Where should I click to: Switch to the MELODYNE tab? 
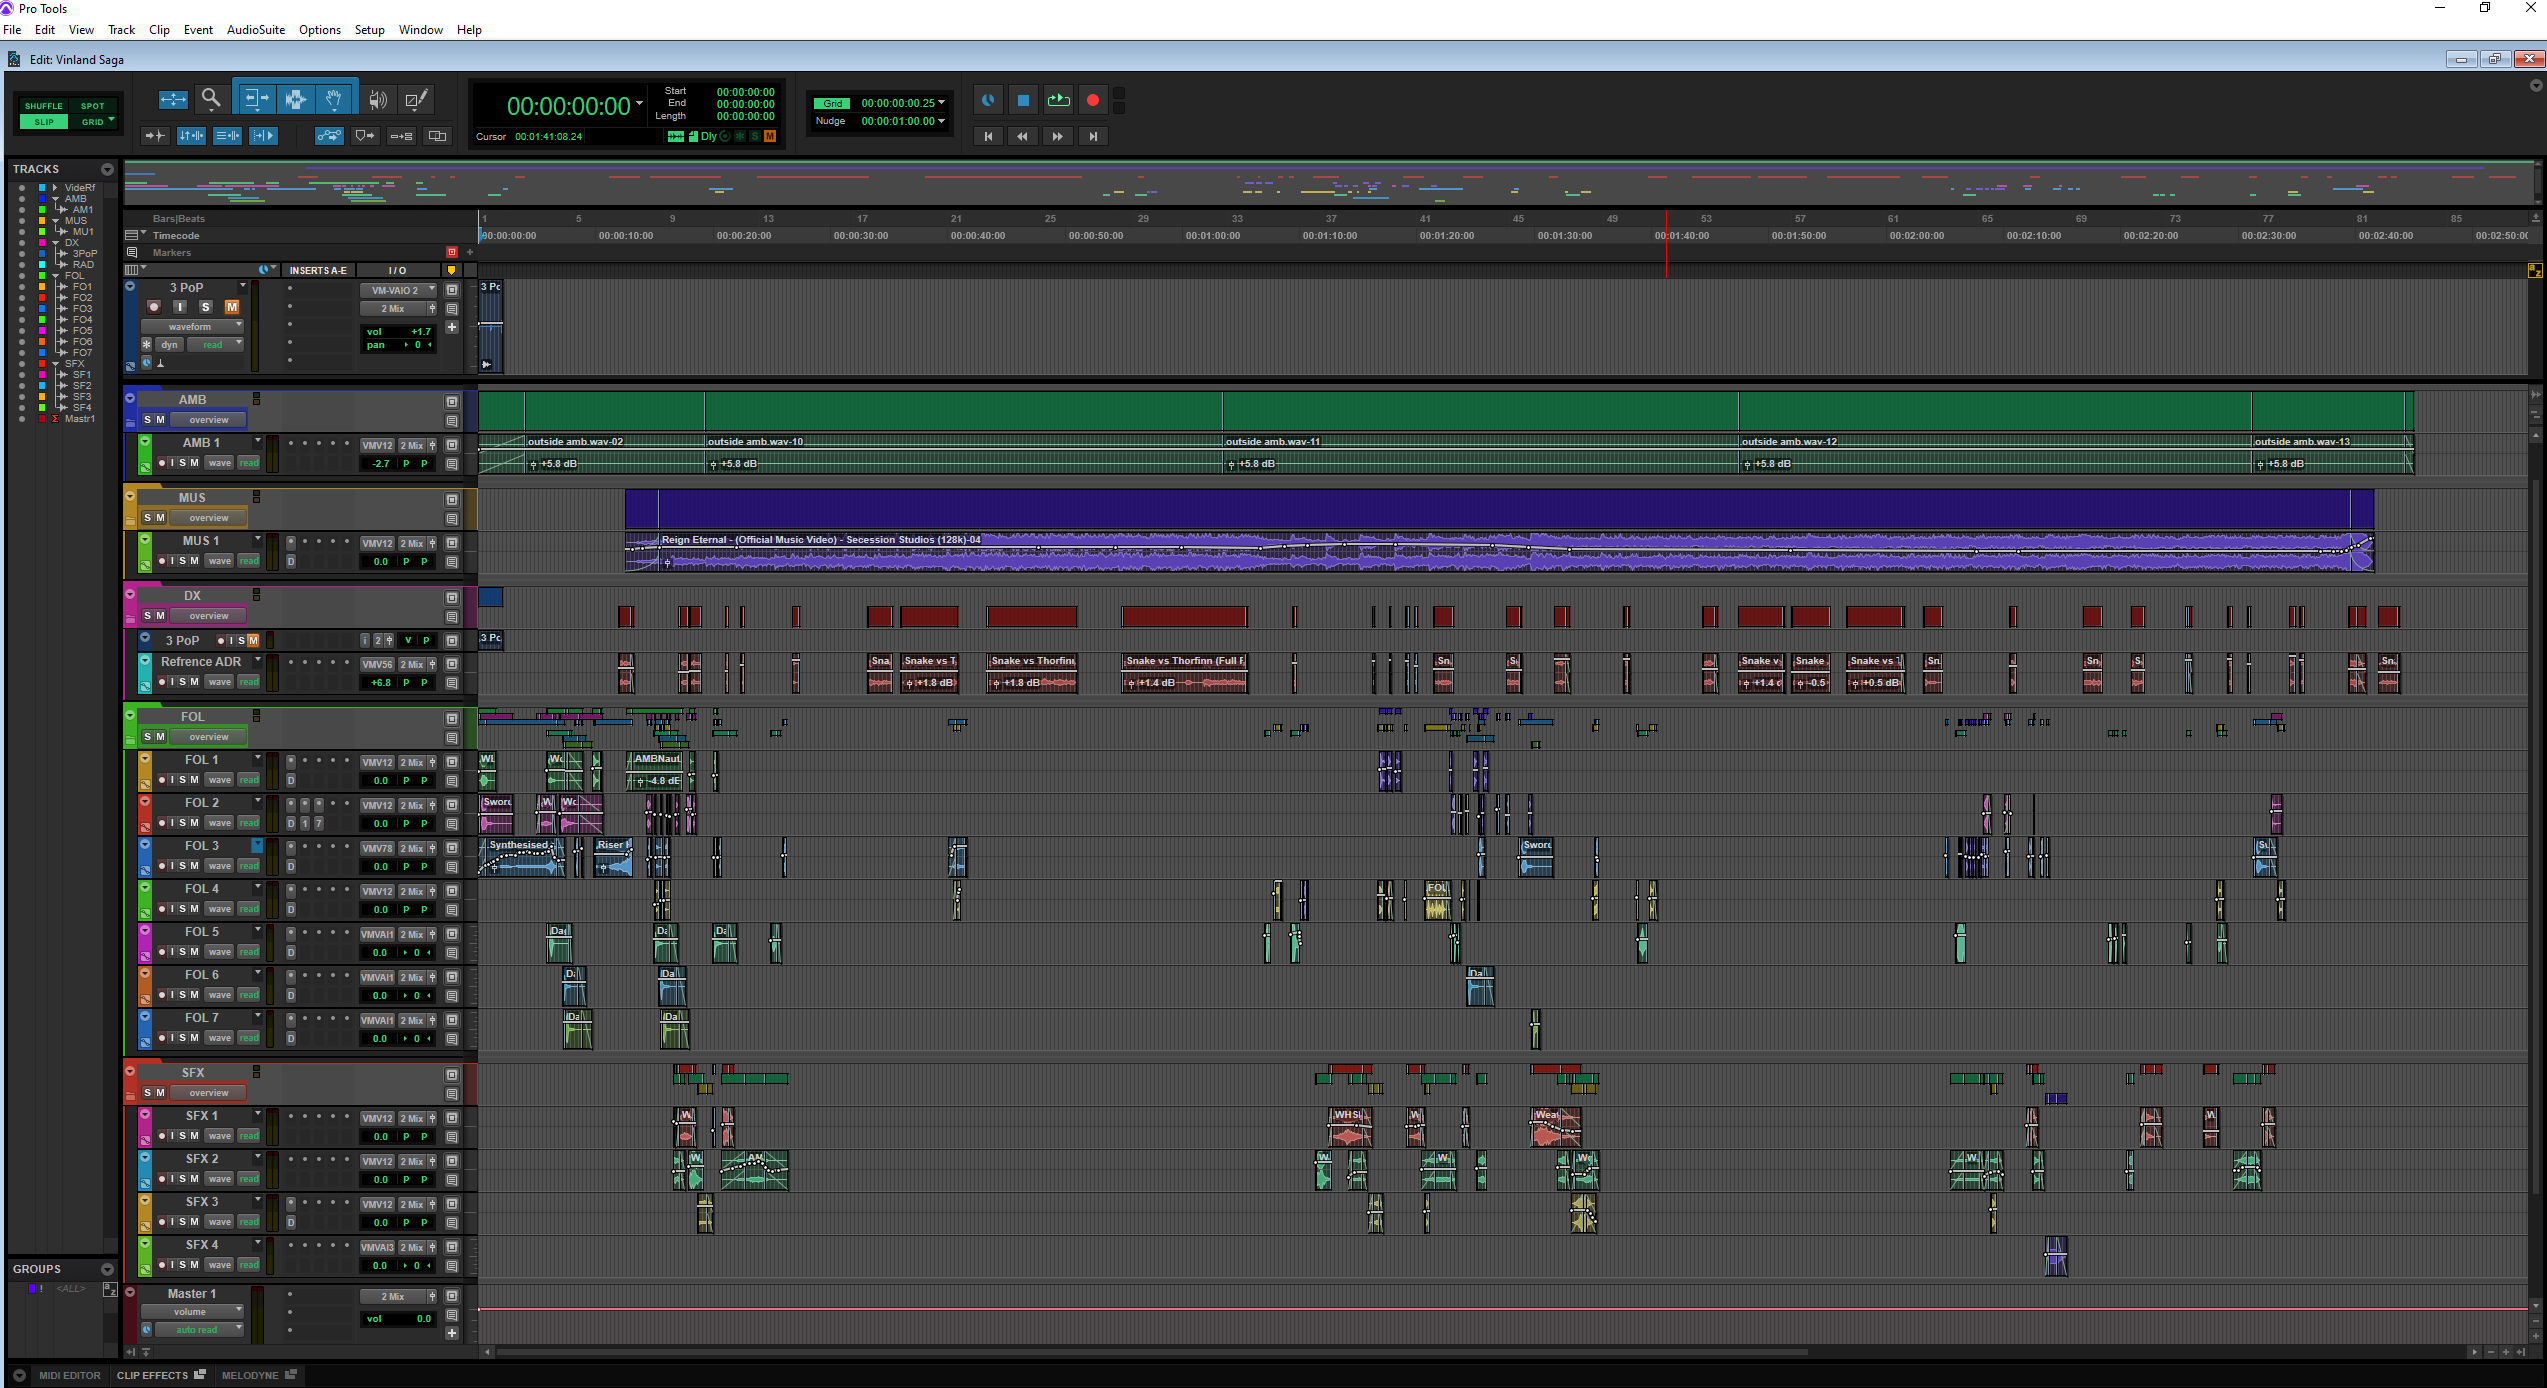click(x=259, y=1375)
